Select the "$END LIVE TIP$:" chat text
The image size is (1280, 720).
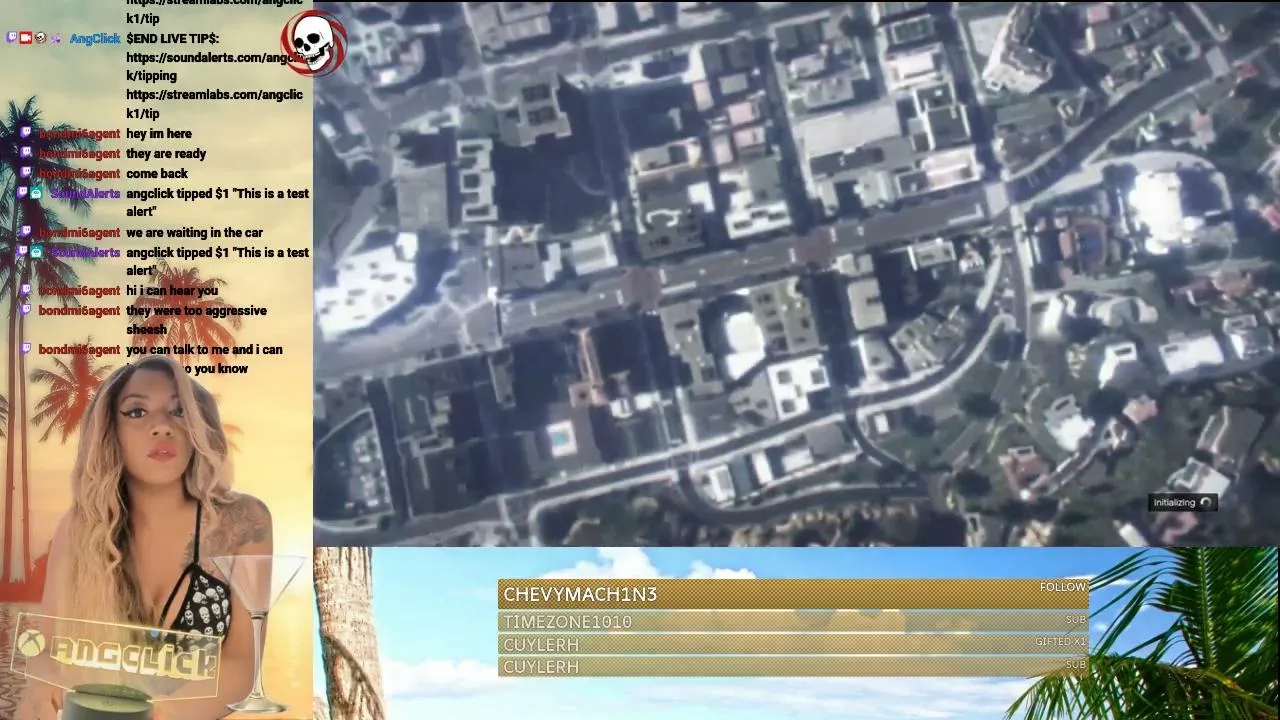click(173, 39)
